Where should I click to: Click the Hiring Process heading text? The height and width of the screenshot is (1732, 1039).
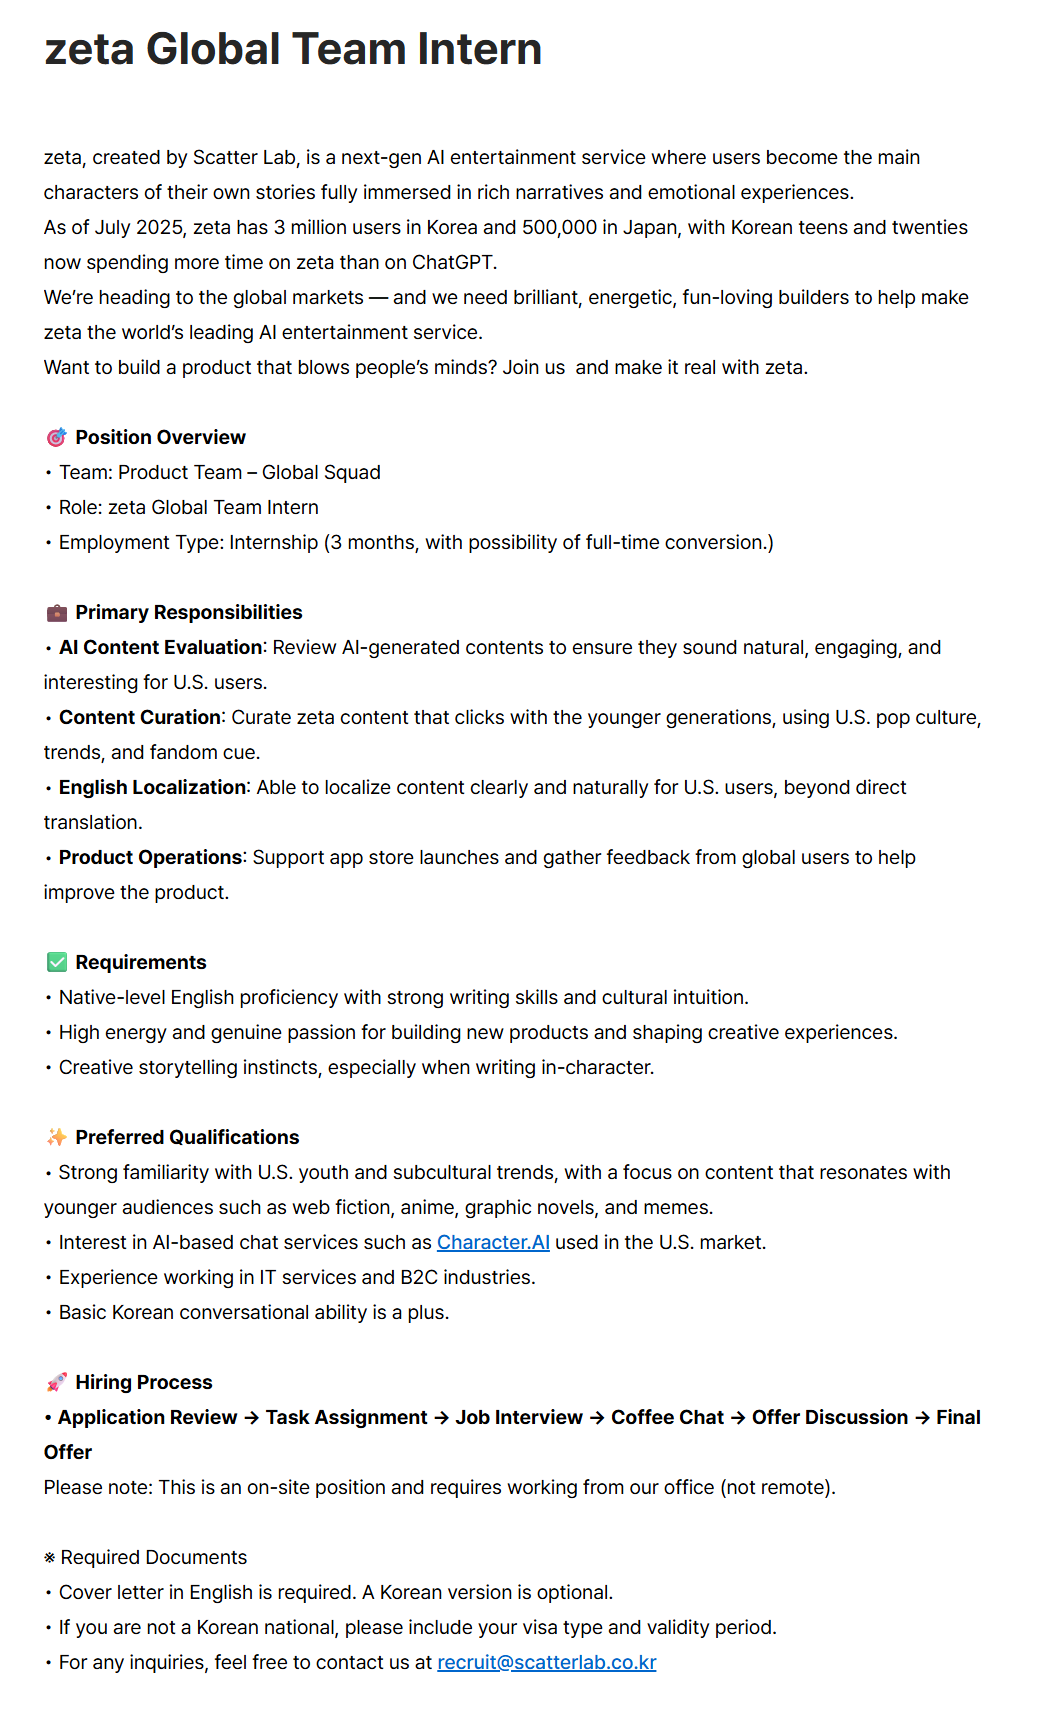pos(144,1383)
